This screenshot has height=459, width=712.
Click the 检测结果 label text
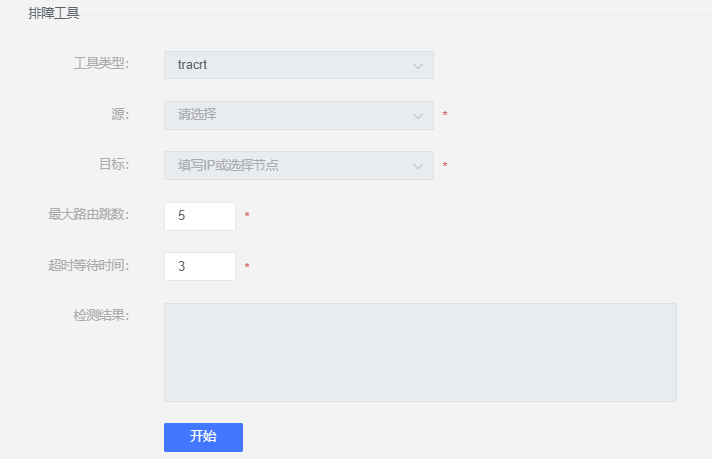(x=101, y=315)
